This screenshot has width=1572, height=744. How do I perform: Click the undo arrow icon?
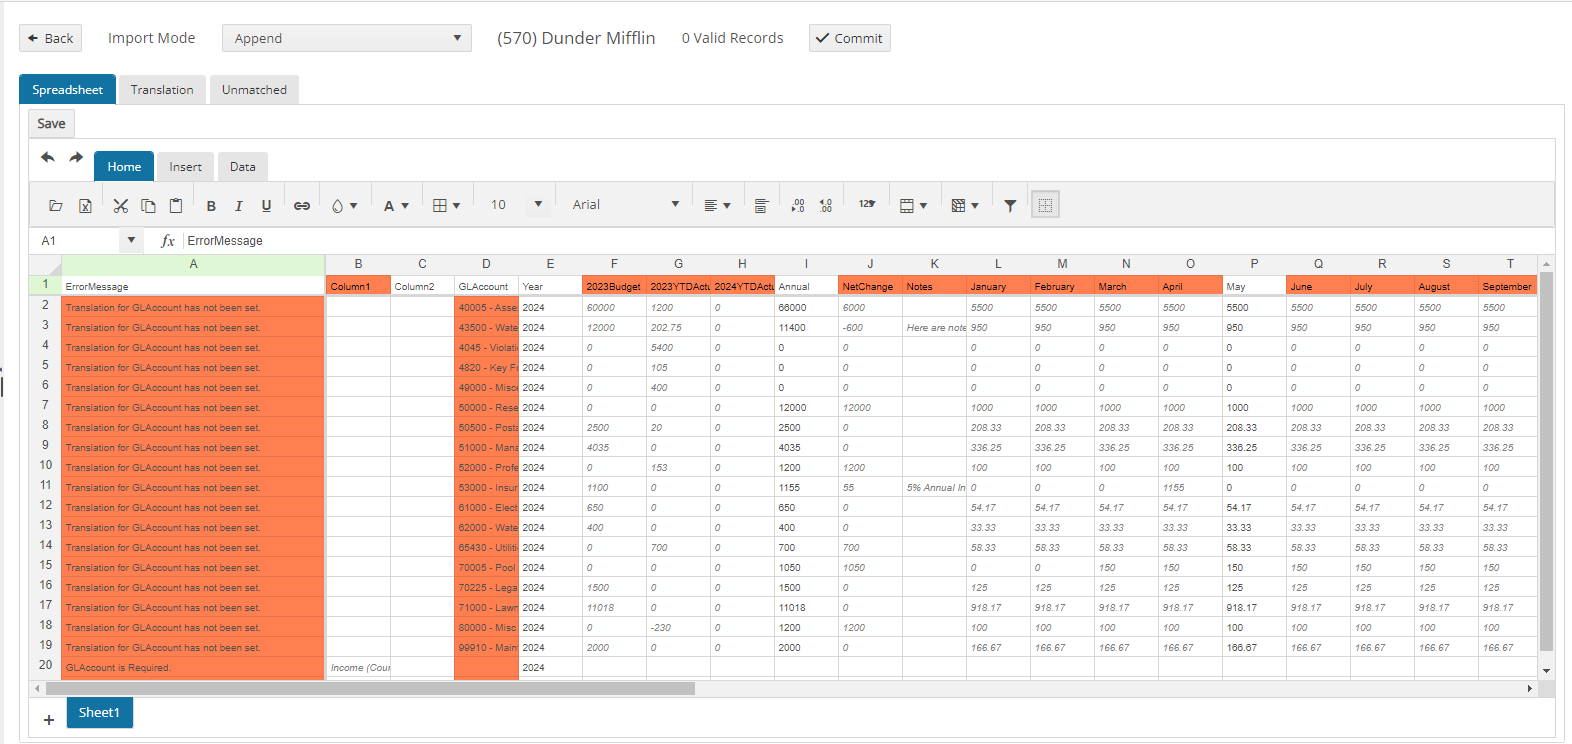coord(48,157)
